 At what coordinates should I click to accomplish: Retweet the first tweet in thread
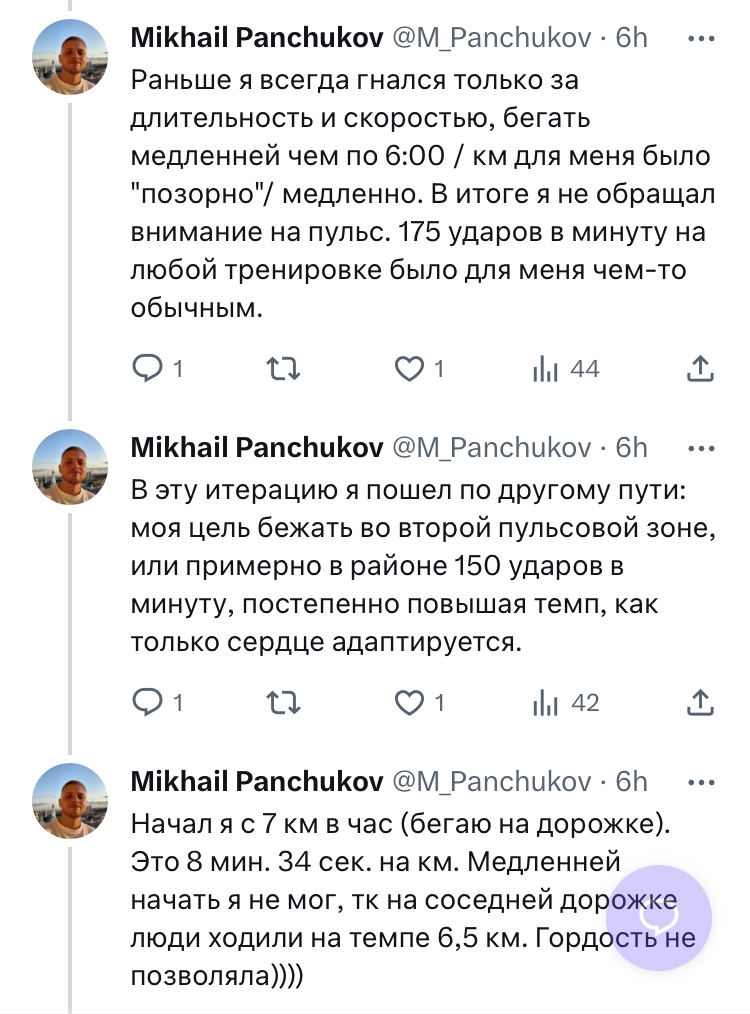287,369
